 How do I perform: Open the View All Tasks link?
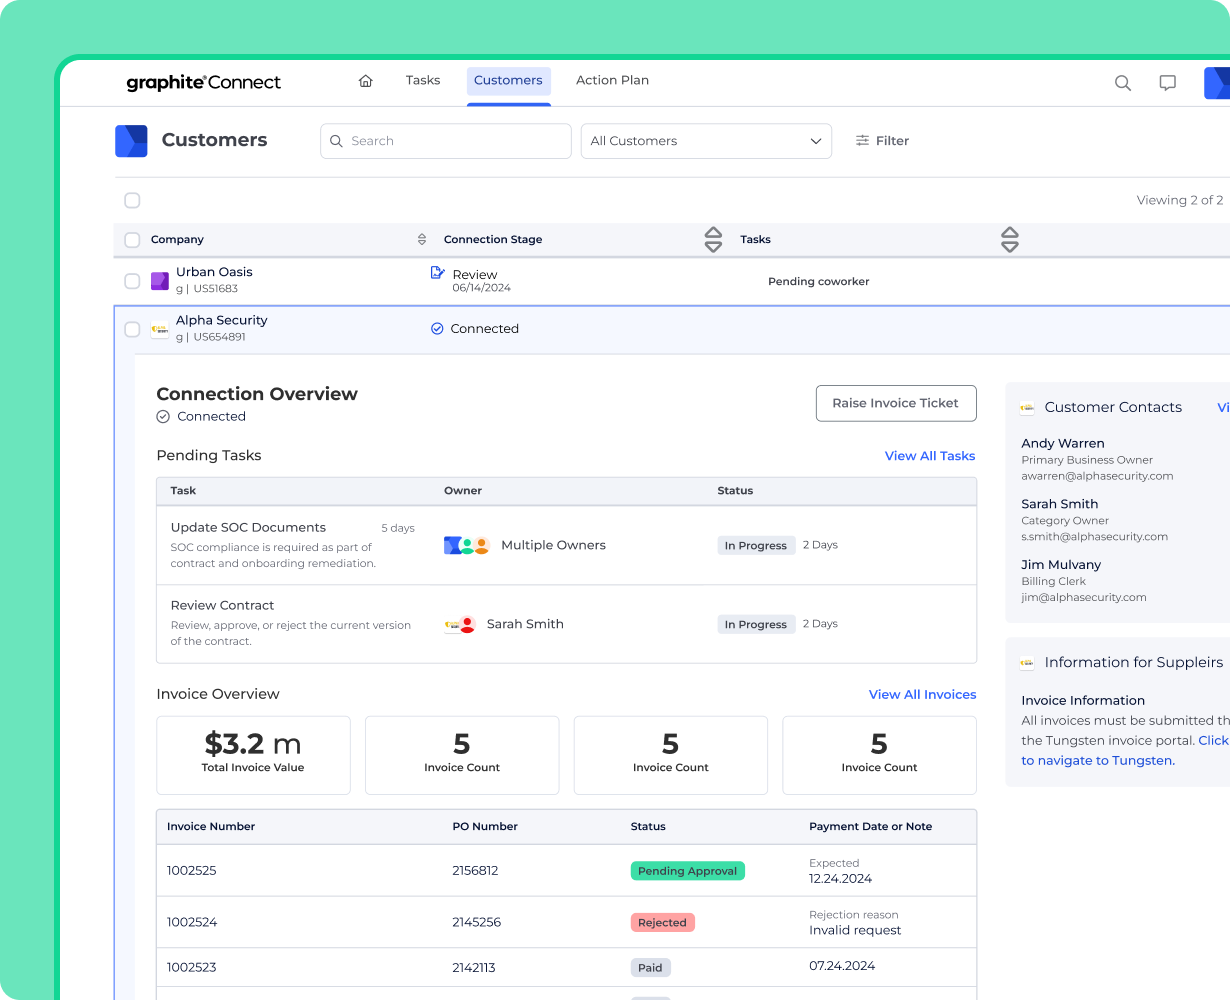(x=930, y=456)
